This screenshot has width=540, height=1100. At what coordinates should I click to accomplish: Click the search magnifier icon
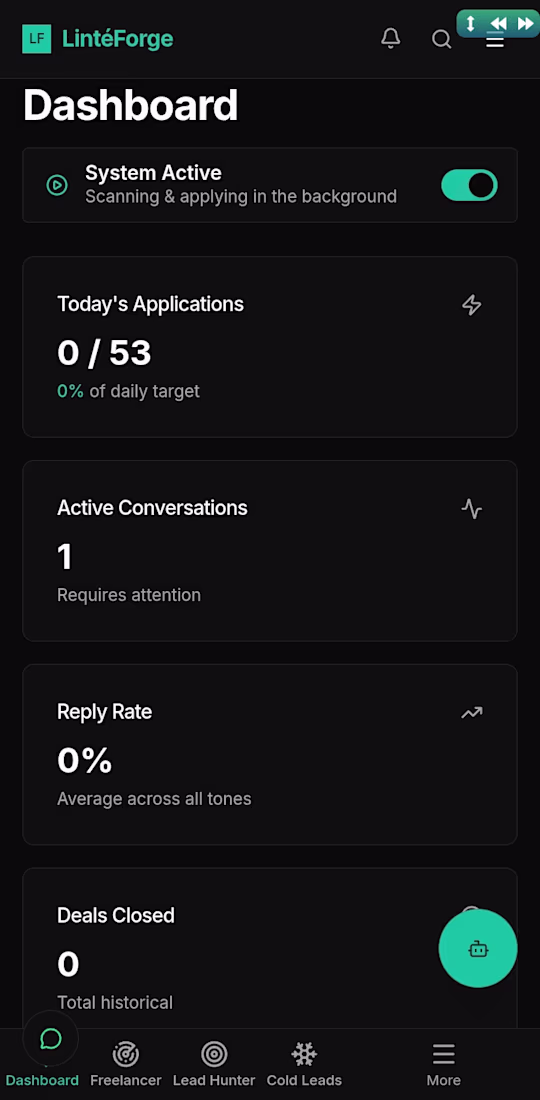441,39
